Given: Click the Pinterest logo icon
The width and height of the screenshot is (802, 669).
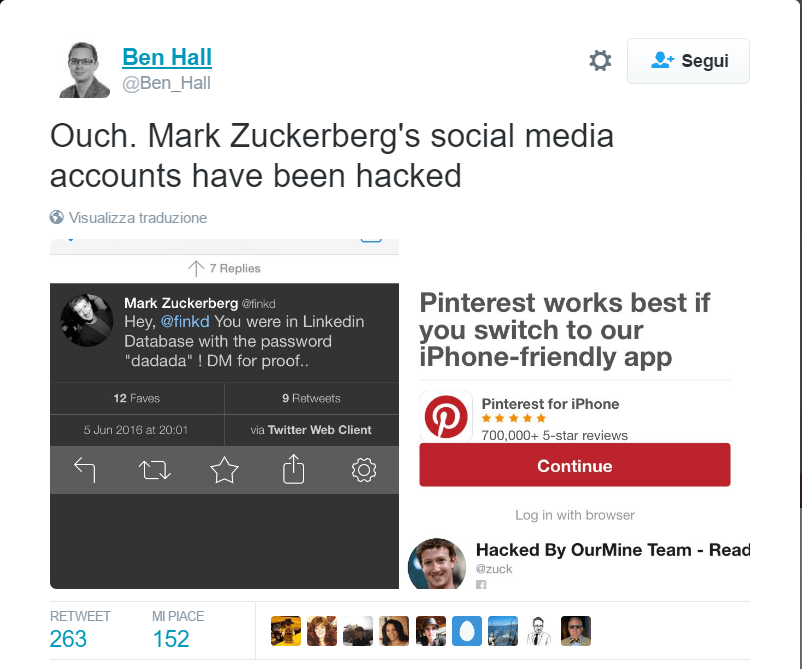Looking at the screenshot, I should coord(446,416).
